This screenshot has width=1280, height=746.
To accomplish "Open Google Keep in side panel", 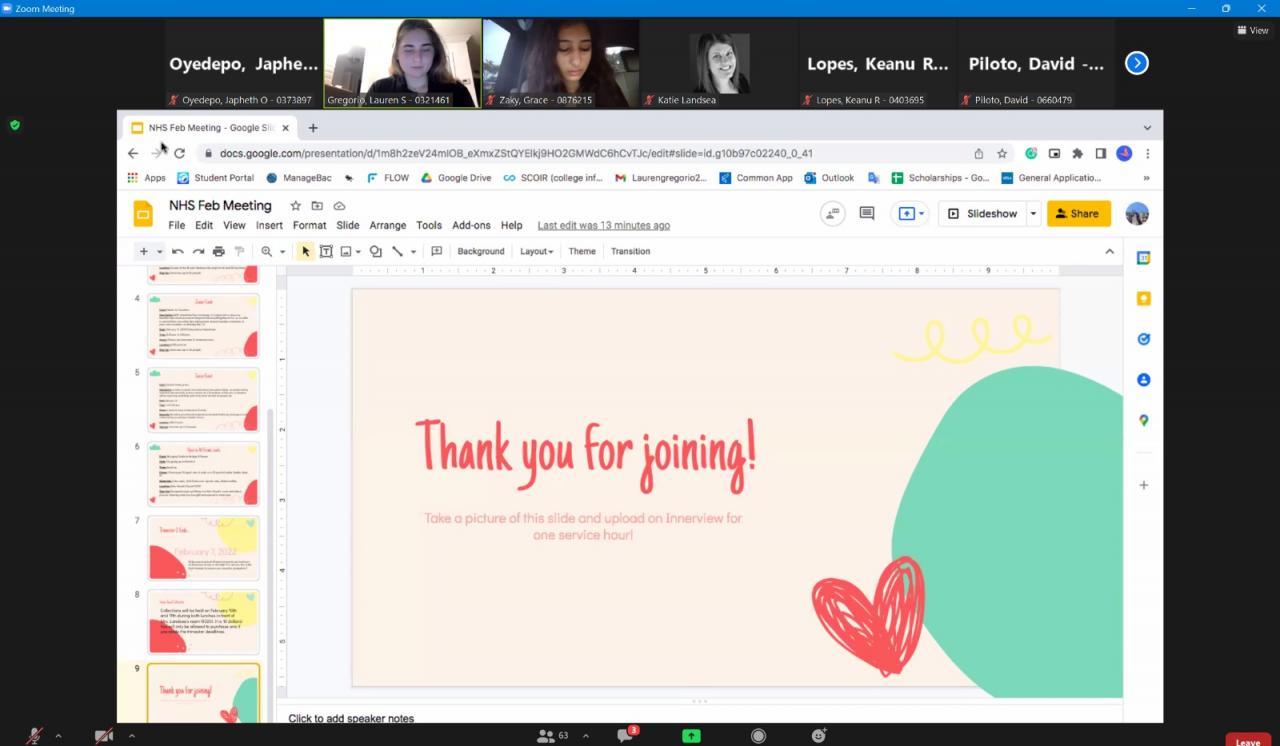I will pos(1143,299).
